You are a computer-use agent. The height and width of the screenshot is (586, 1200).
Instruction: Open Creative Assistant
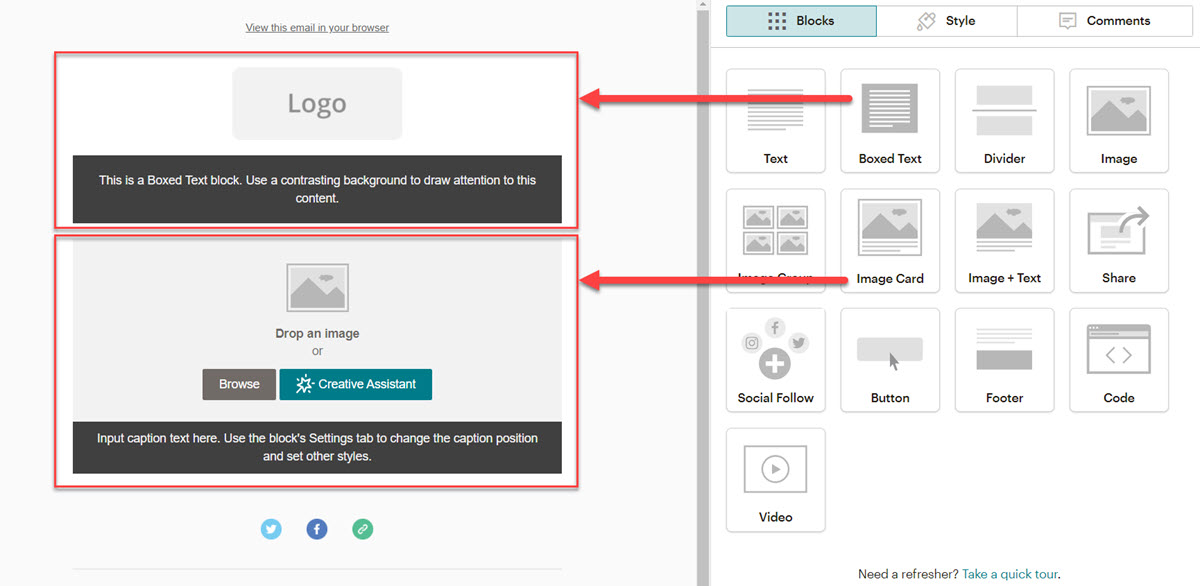click(356, 384)
